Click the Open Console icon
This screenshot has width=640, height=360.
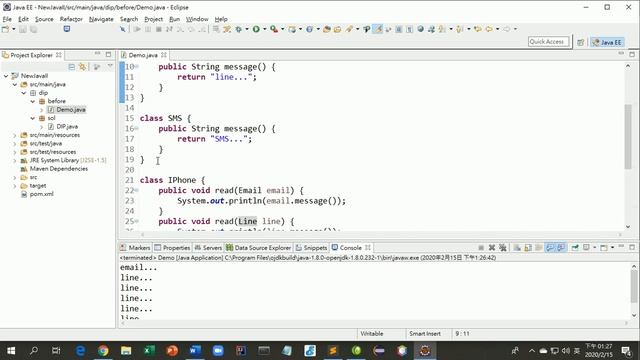[604, 248]
